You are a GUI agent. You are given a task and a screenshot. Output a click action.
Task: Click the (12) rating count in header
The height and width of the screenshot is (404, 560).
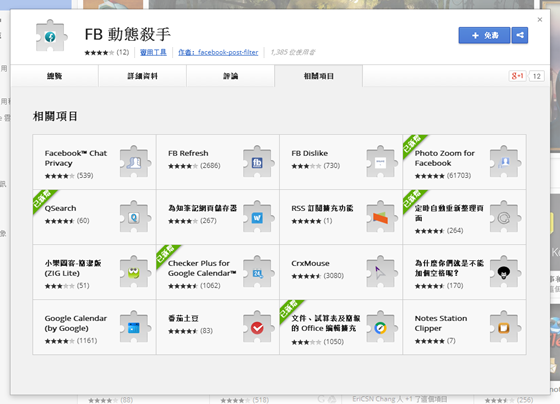click(122, 52)
